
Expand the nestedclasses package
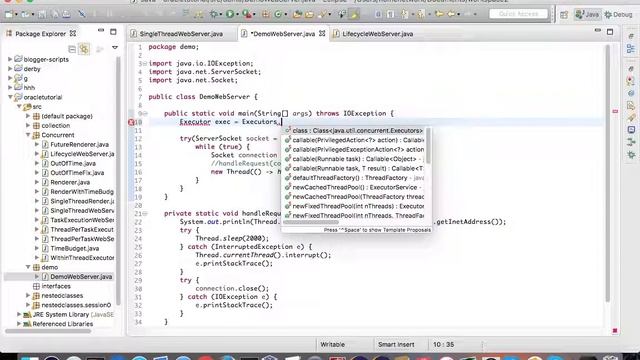click(x=28, y=295)
